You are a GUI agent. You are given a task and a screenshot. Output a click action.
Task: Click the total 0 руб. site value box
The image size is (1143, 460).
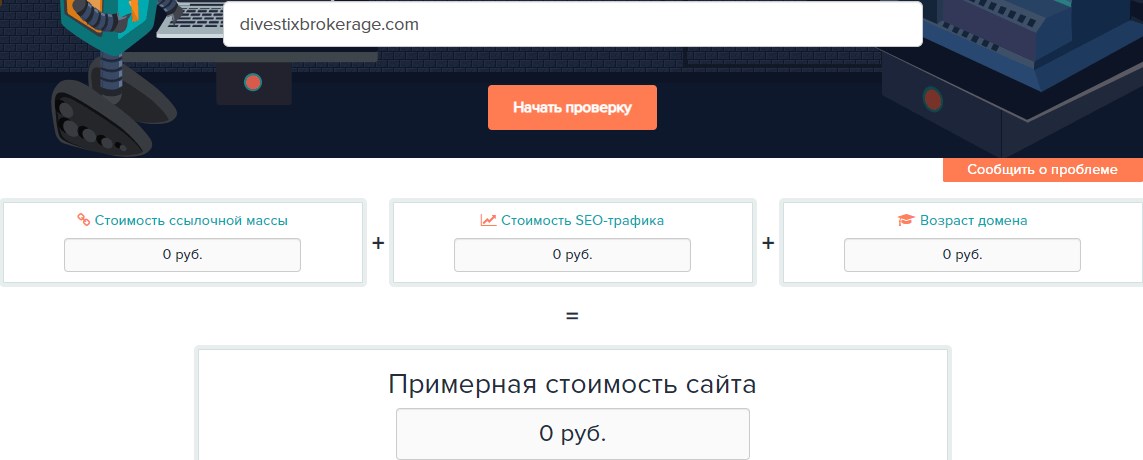(572, 434)
